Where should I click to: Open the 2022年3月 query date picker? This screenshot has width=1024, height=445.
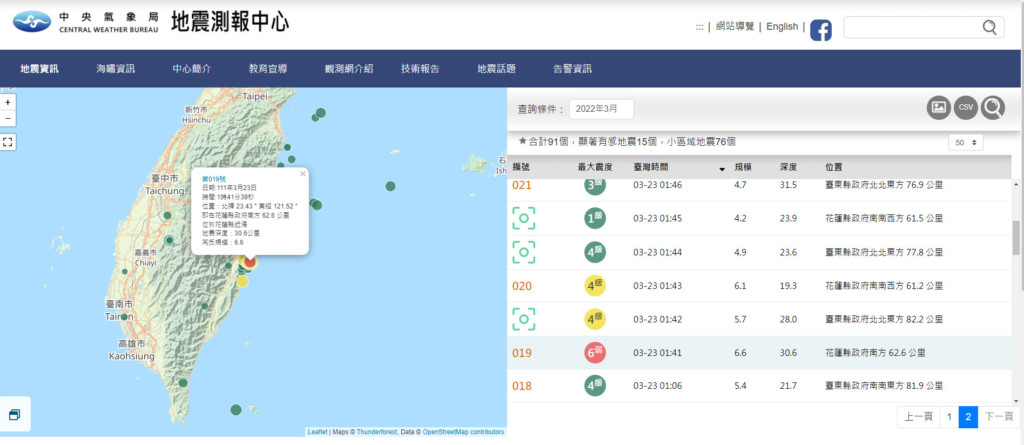pos(601,109)
